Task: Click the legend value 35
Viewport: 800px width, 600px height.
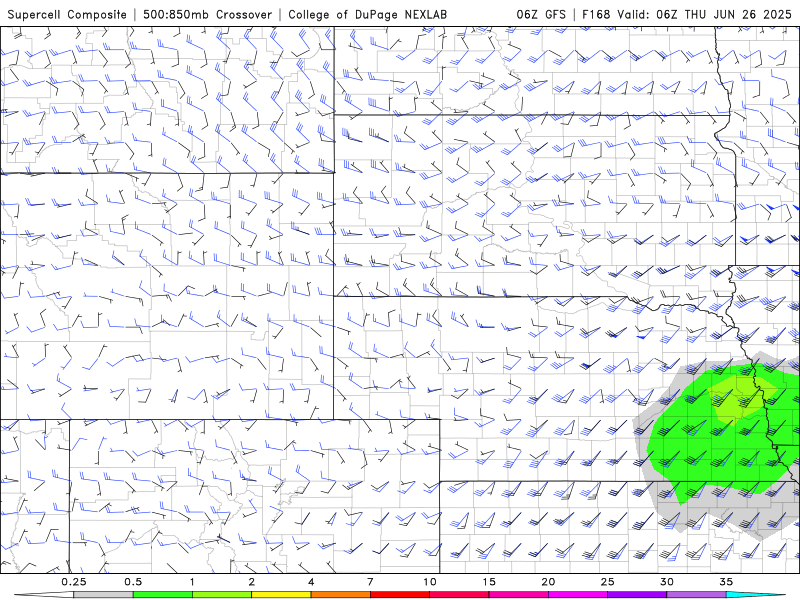Action: click(726, 582)
